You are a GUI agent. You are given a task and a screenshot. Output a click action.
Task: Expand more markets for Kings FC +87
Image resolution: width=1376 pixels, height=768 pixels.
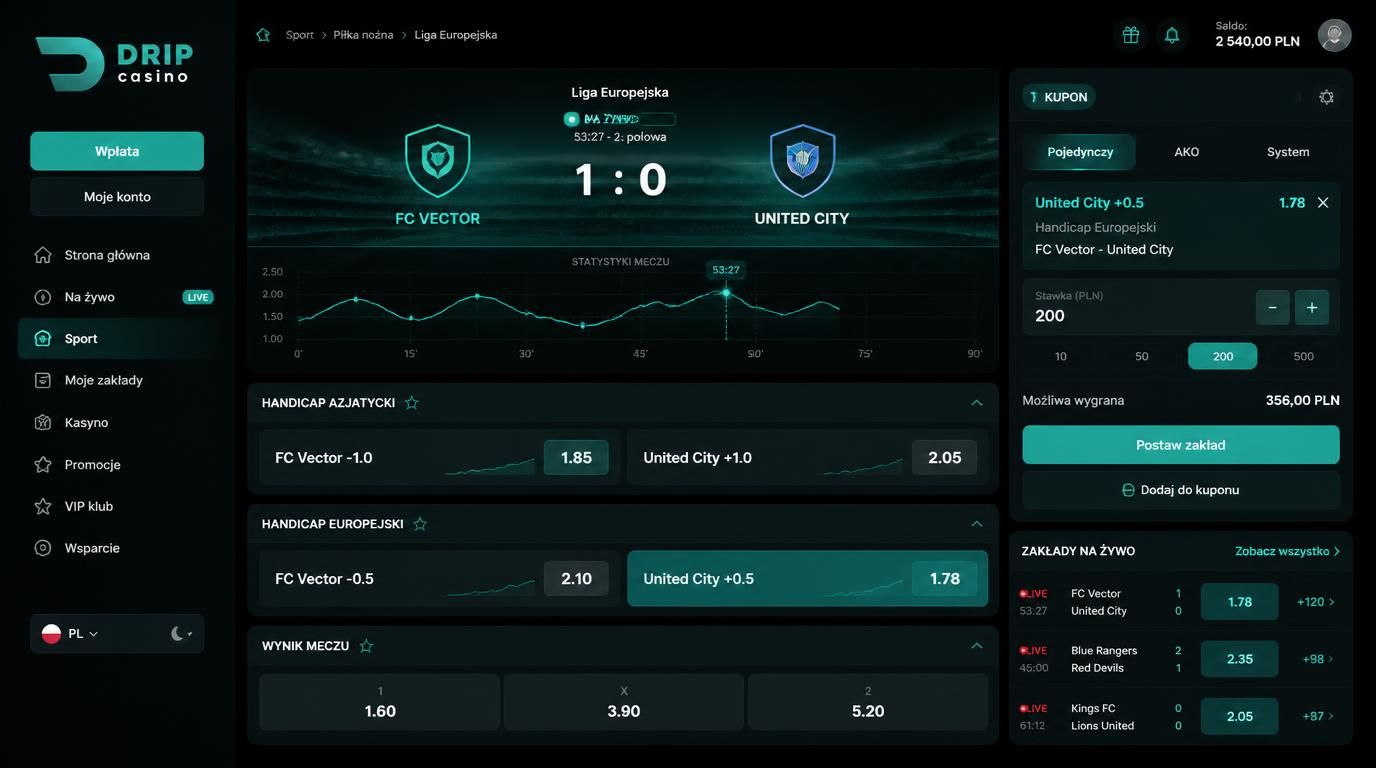tap(1316, 716)
